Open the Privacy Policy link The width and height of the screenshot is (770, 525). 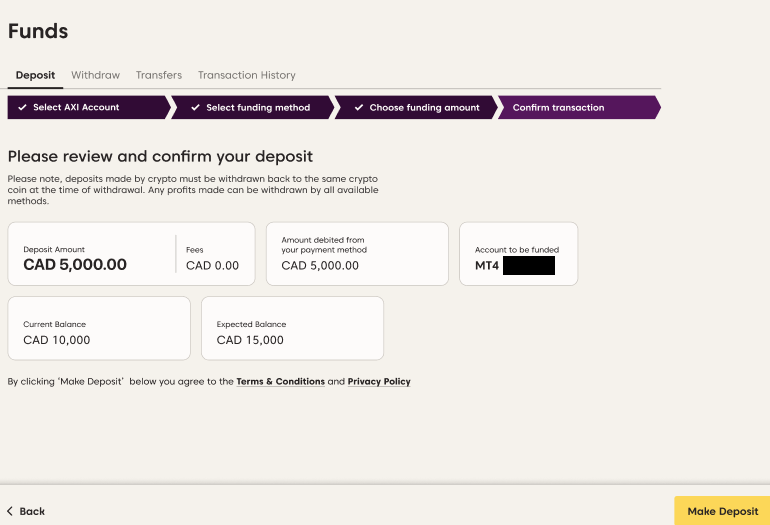click(x=379, y=382)
